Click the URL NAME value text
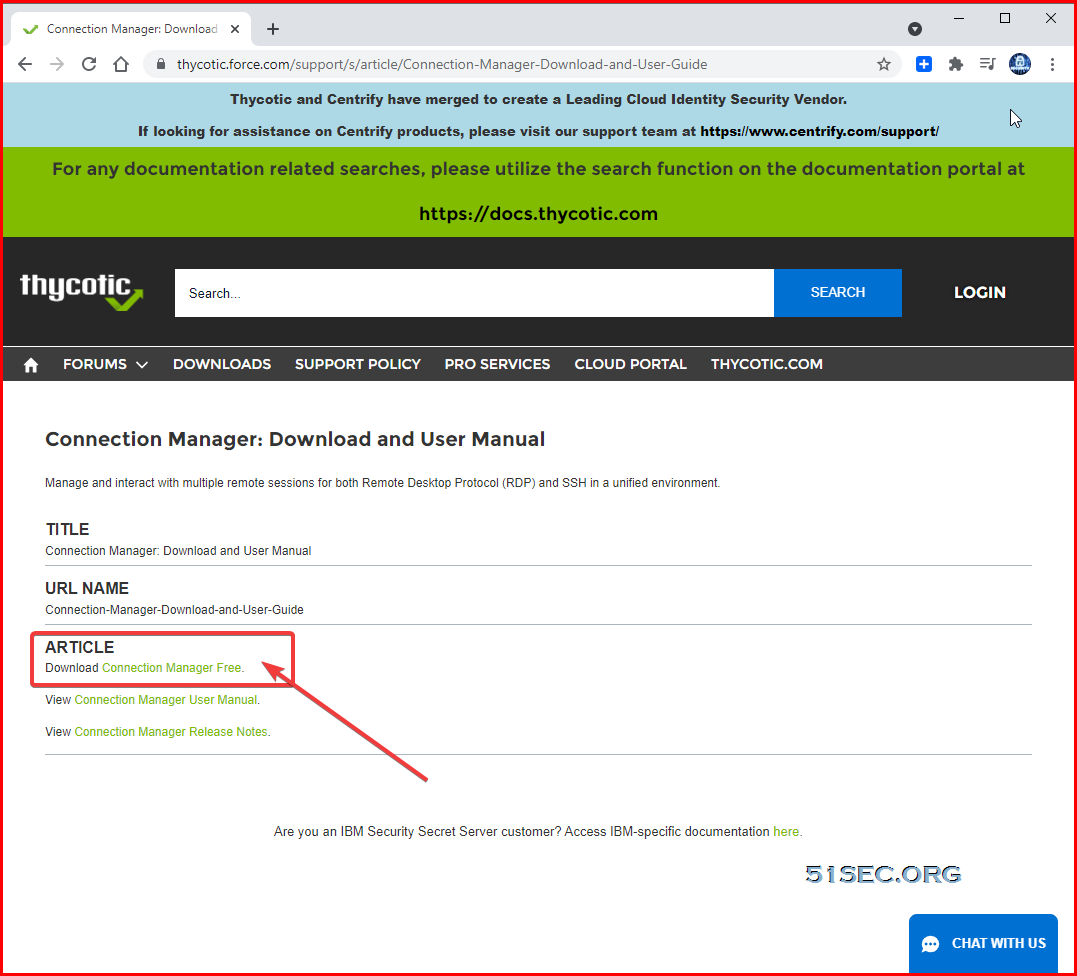 (x=174, y=610)
